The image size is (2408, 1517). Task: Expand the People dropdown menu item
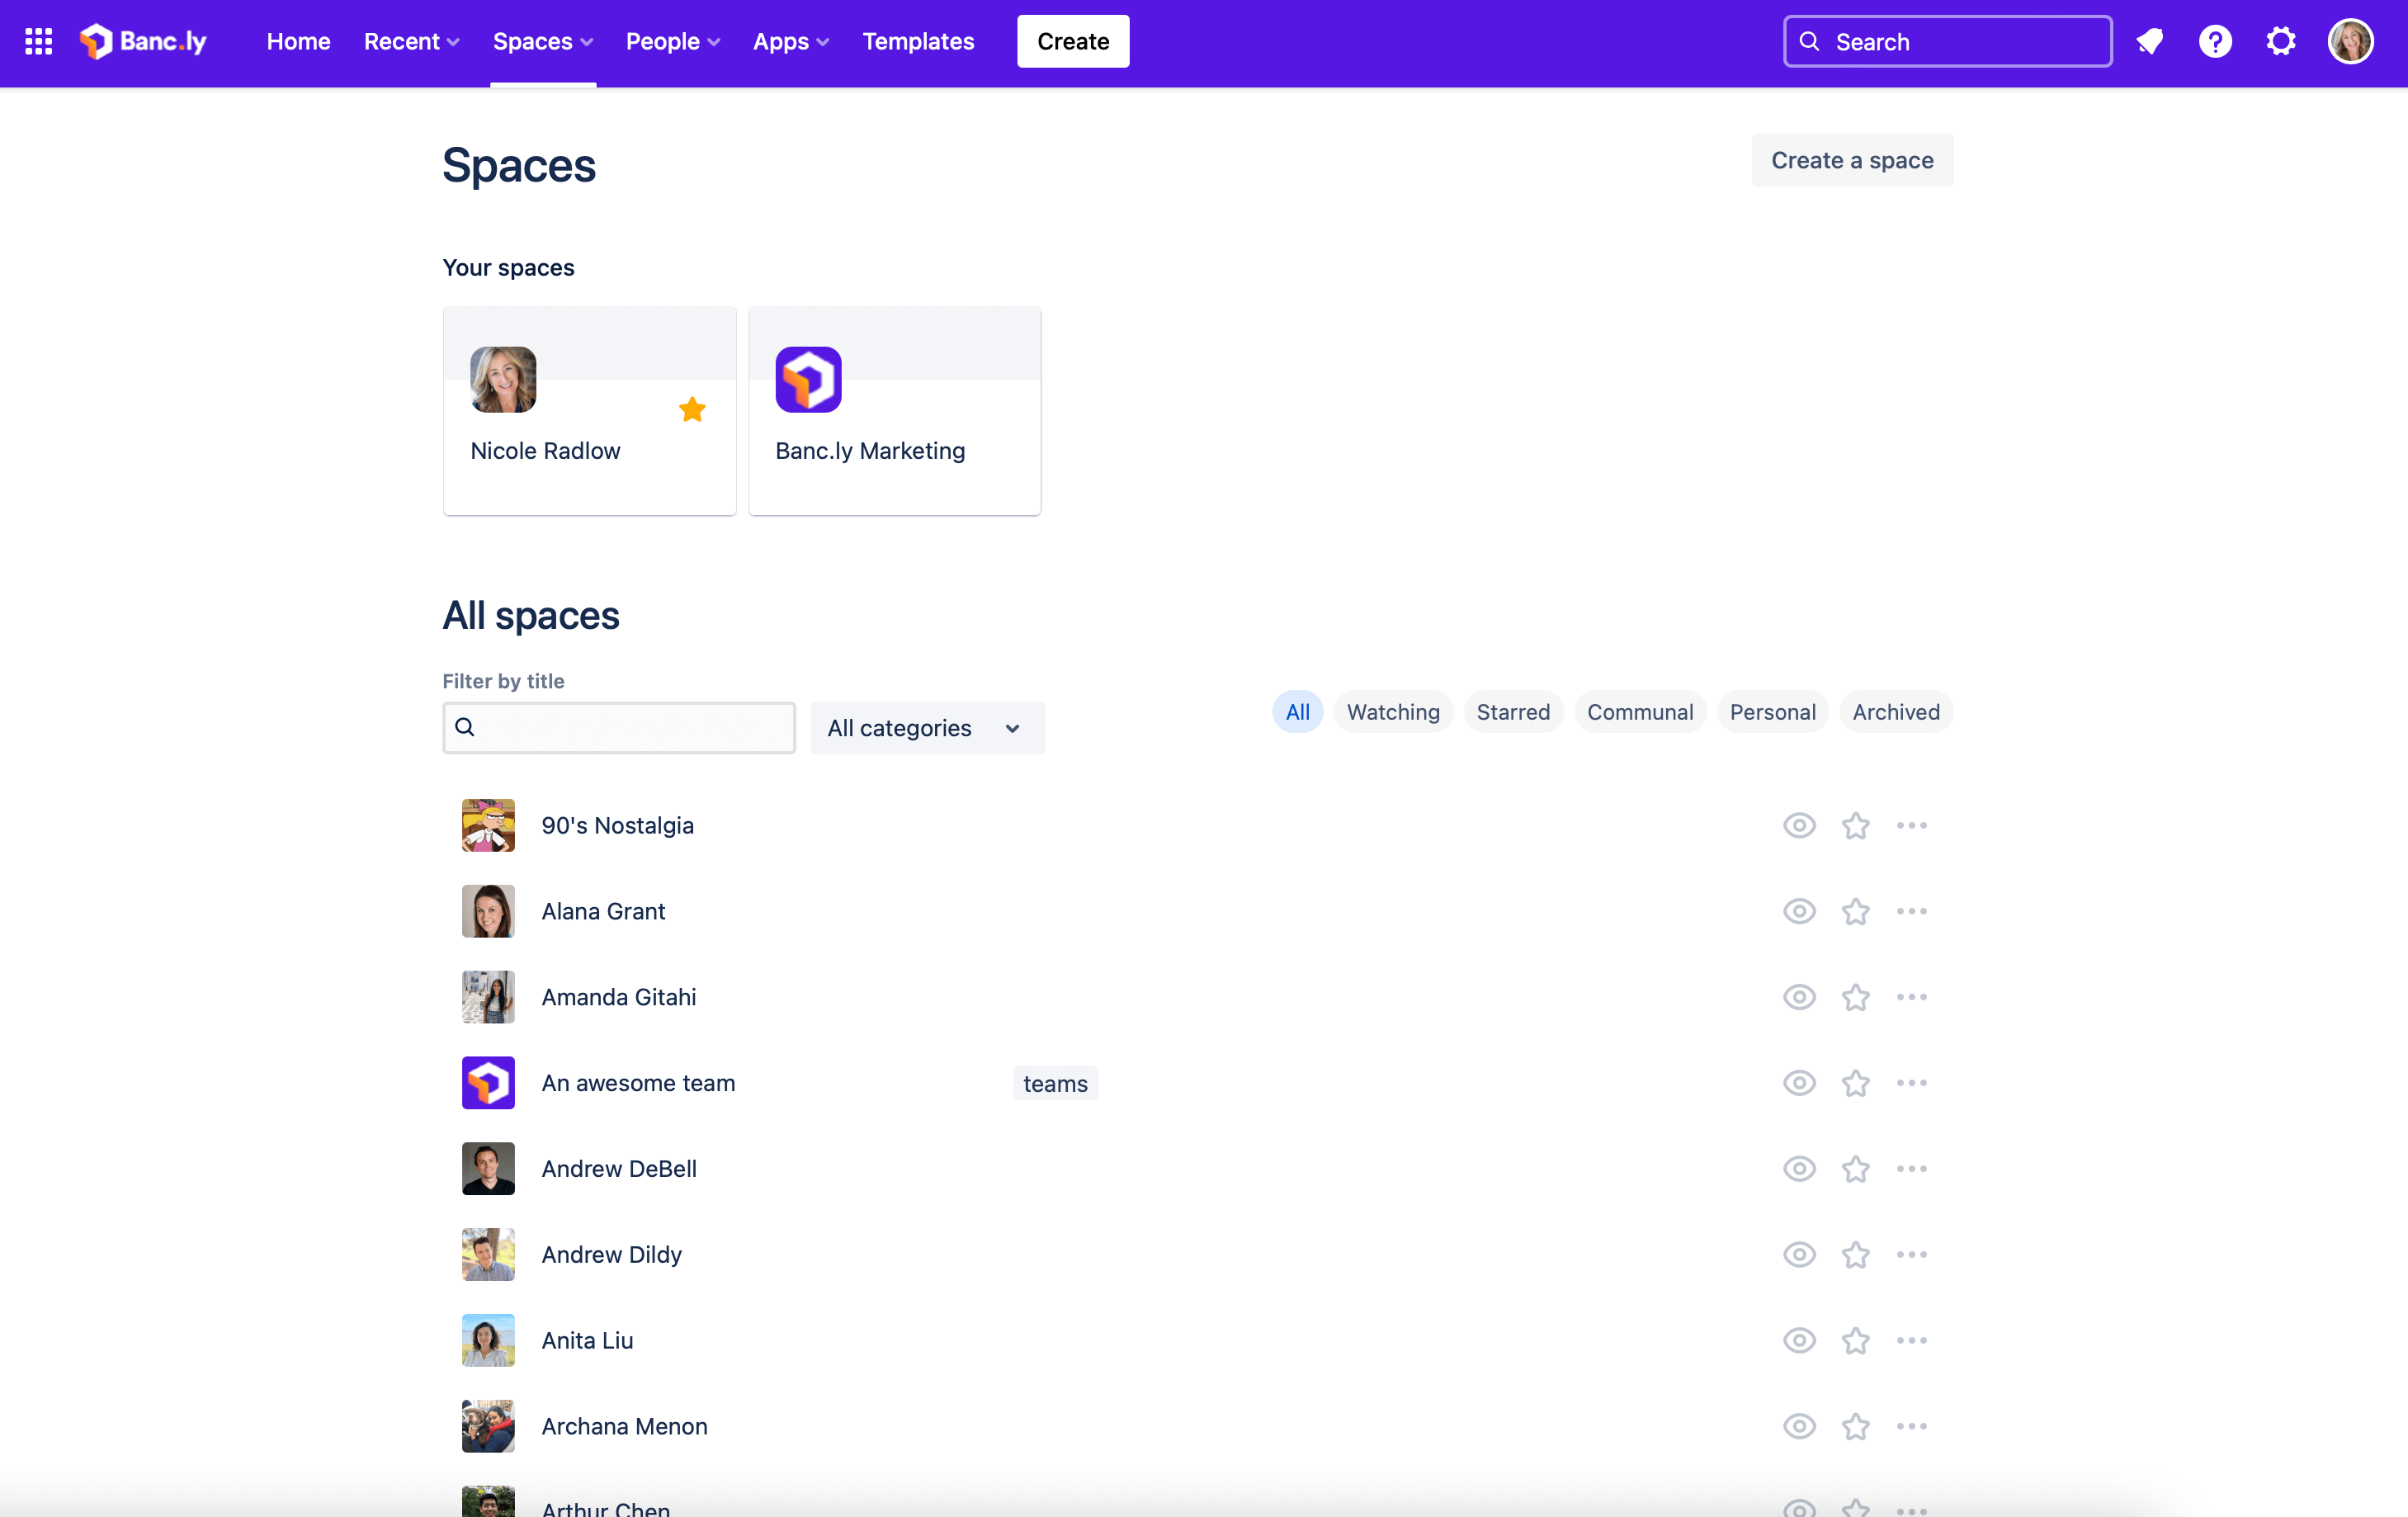click(x=673, y=40)
